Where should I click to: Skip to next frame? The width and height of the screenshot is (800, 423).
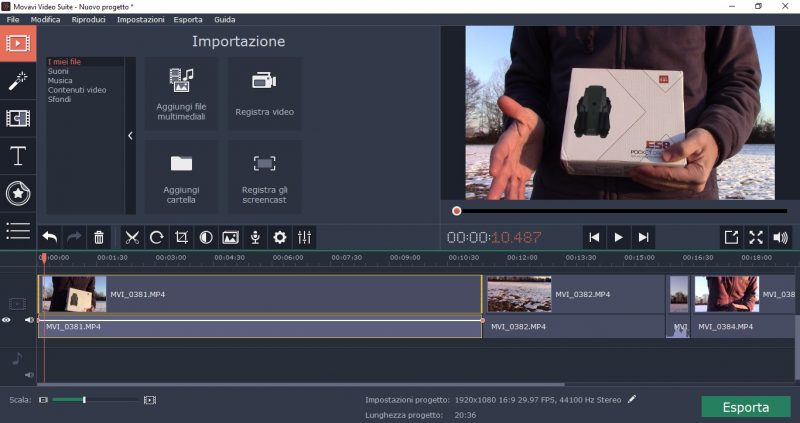pos(643,237)
